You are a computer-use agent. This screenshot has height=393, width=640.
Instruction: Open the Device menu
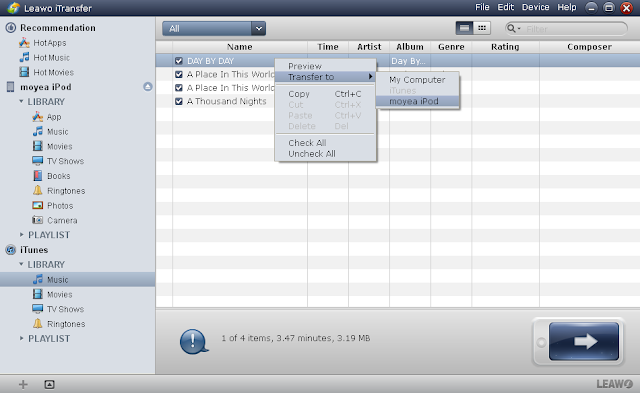[536, 7]
